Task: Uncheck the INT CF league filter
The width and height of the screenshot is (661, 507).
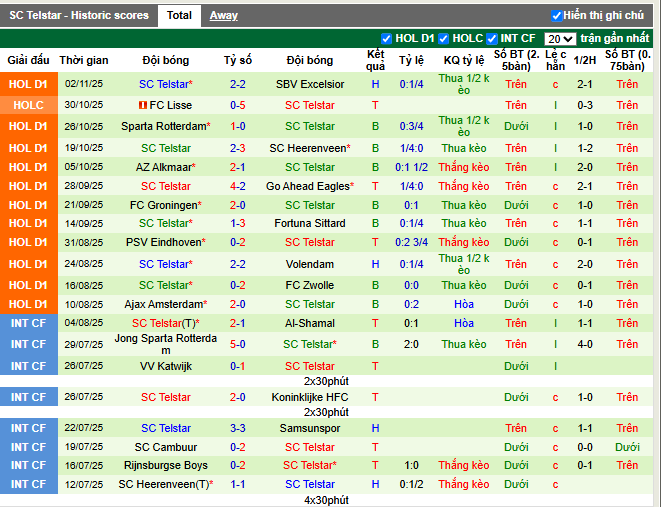Action: [492, 39]
